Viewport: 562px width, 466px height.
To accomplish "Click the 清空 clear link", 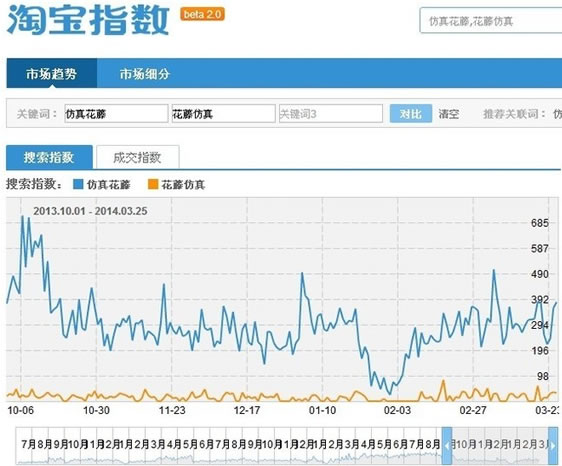I will coord(449,114).
